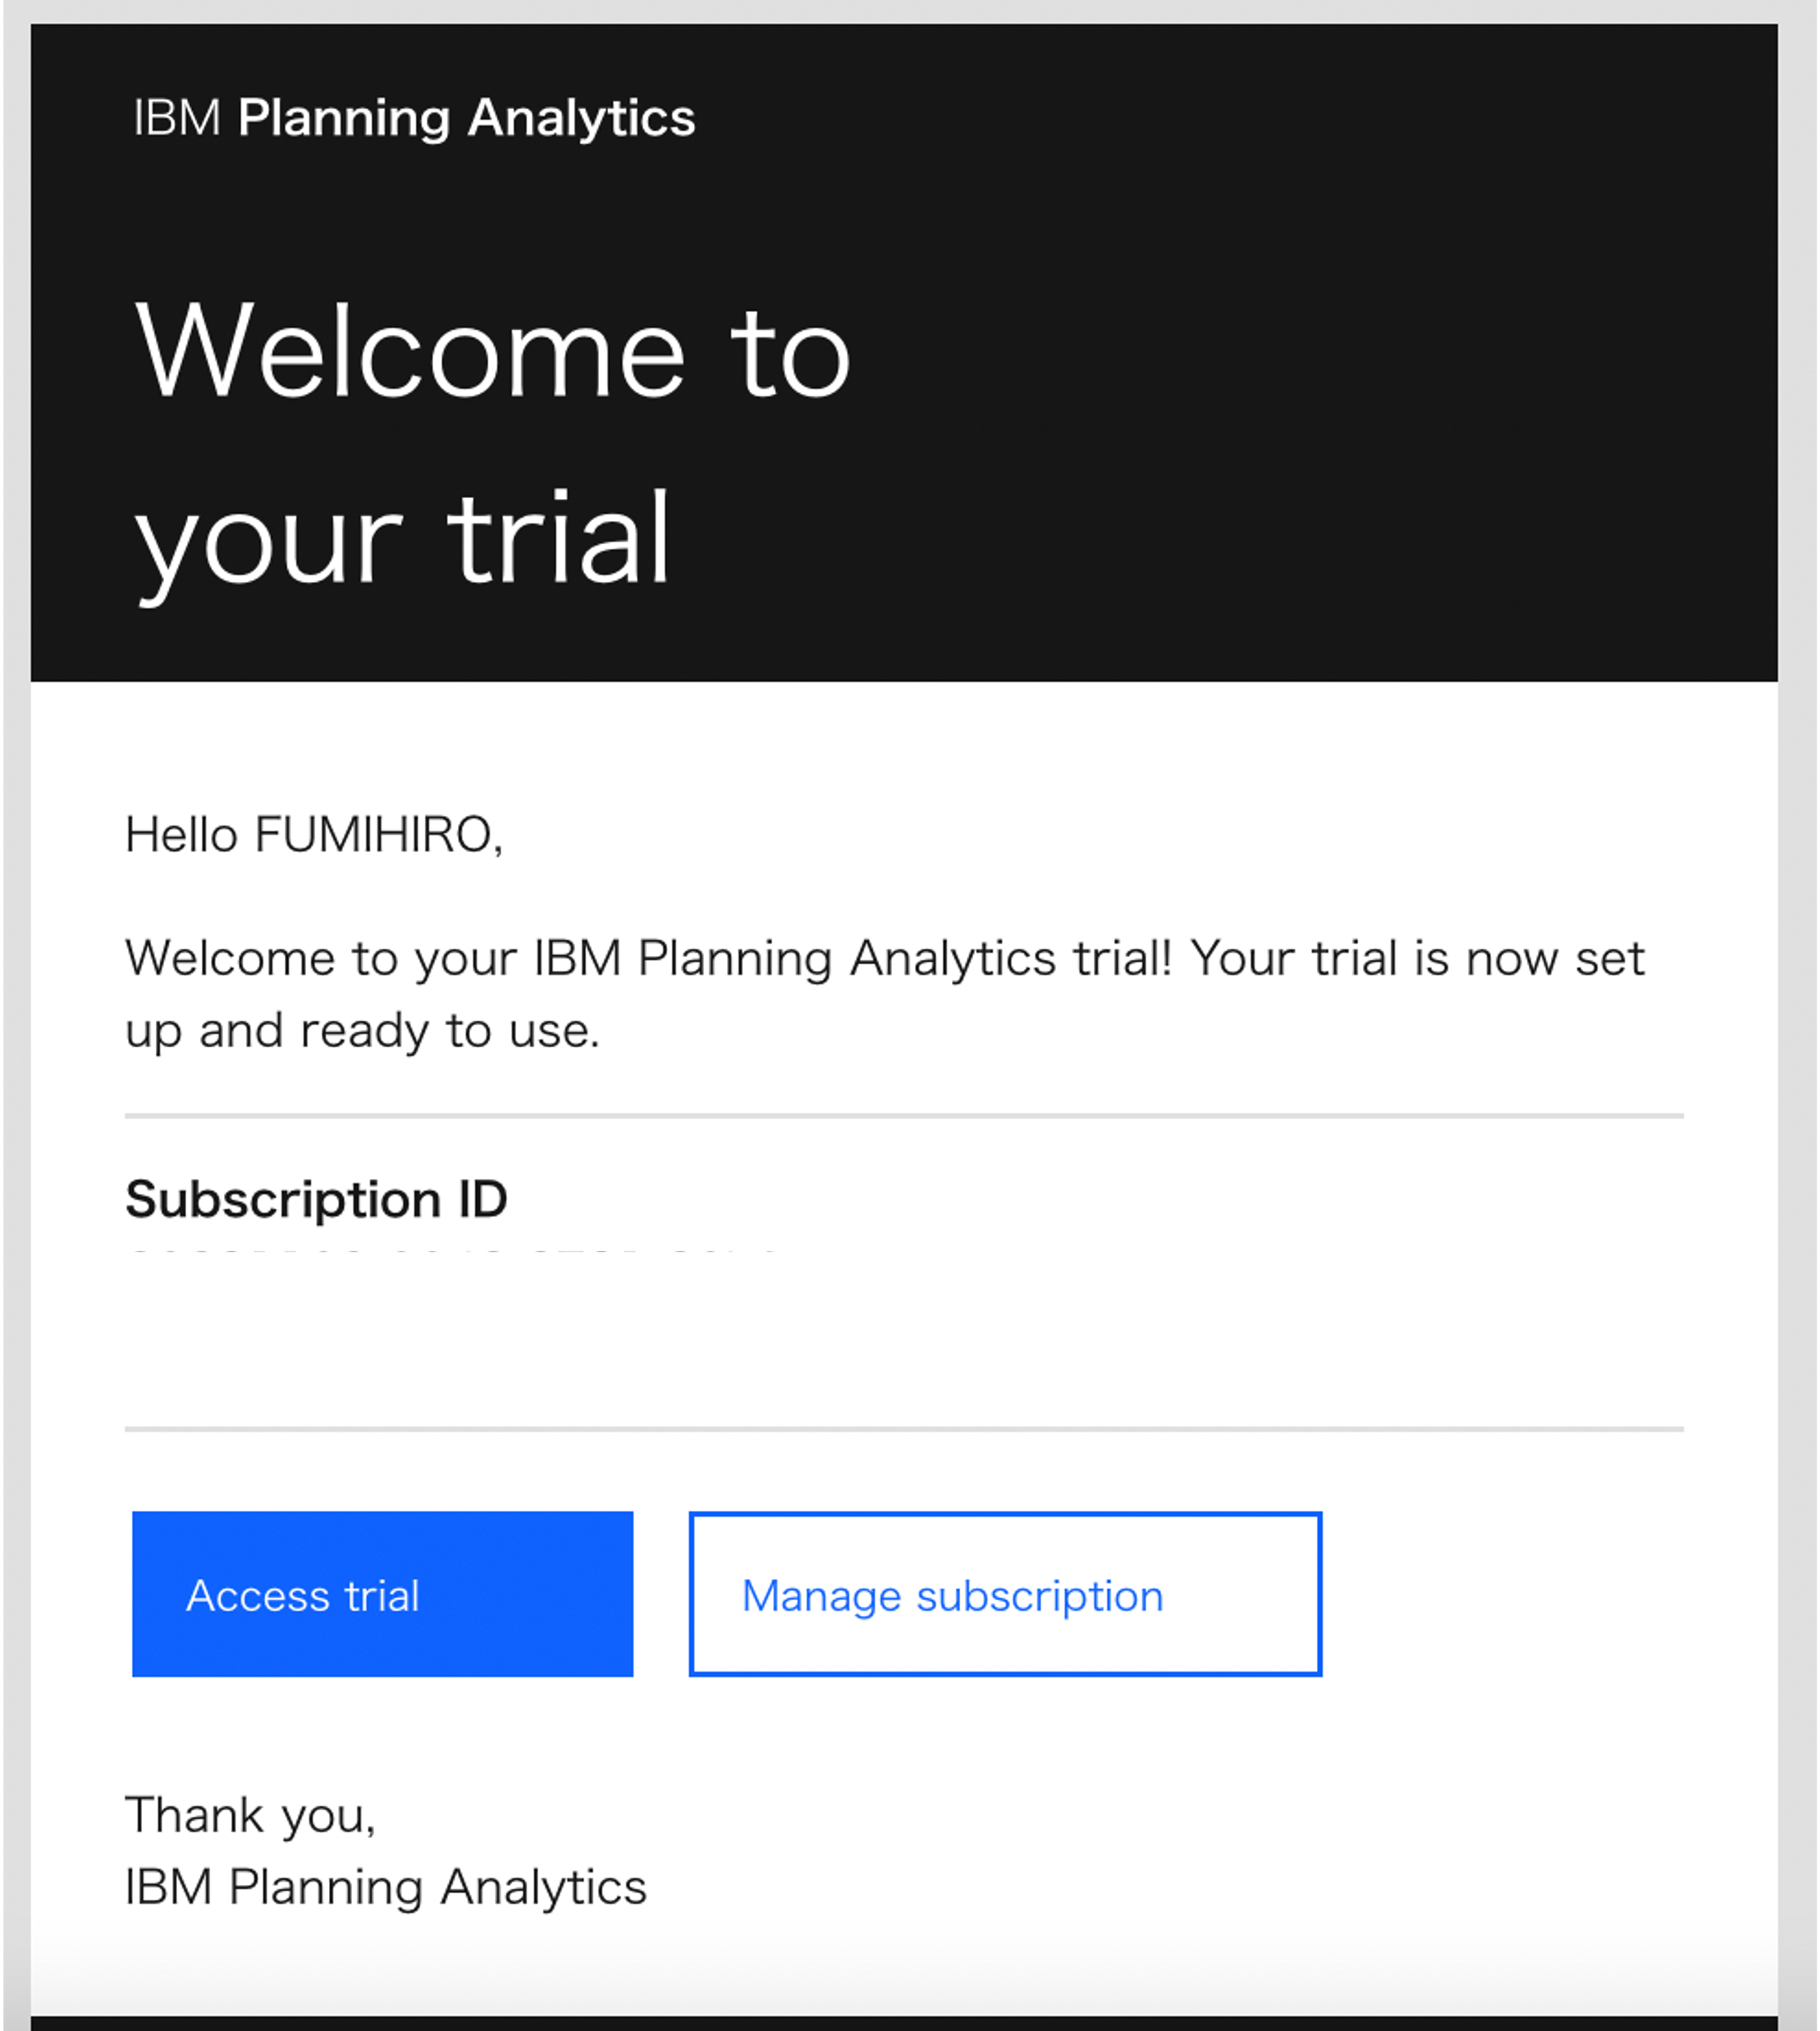The image size is (1820, 2031).
Task: Select the 'Hello' word in greeting
Action: pos(181,834)
